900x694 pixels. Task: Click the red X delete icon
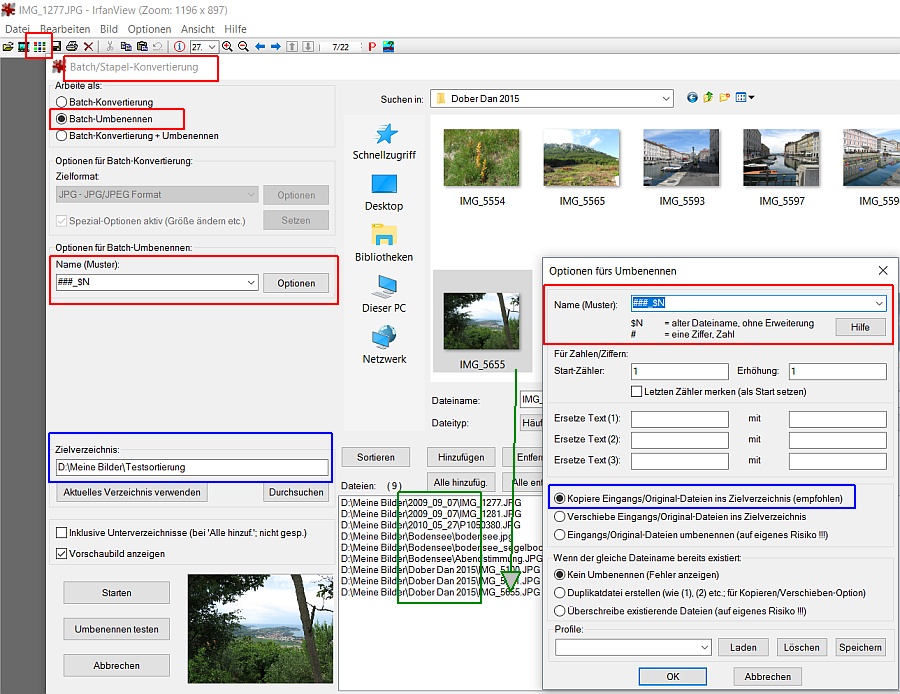pyautogui.click(x=89, y=46)
